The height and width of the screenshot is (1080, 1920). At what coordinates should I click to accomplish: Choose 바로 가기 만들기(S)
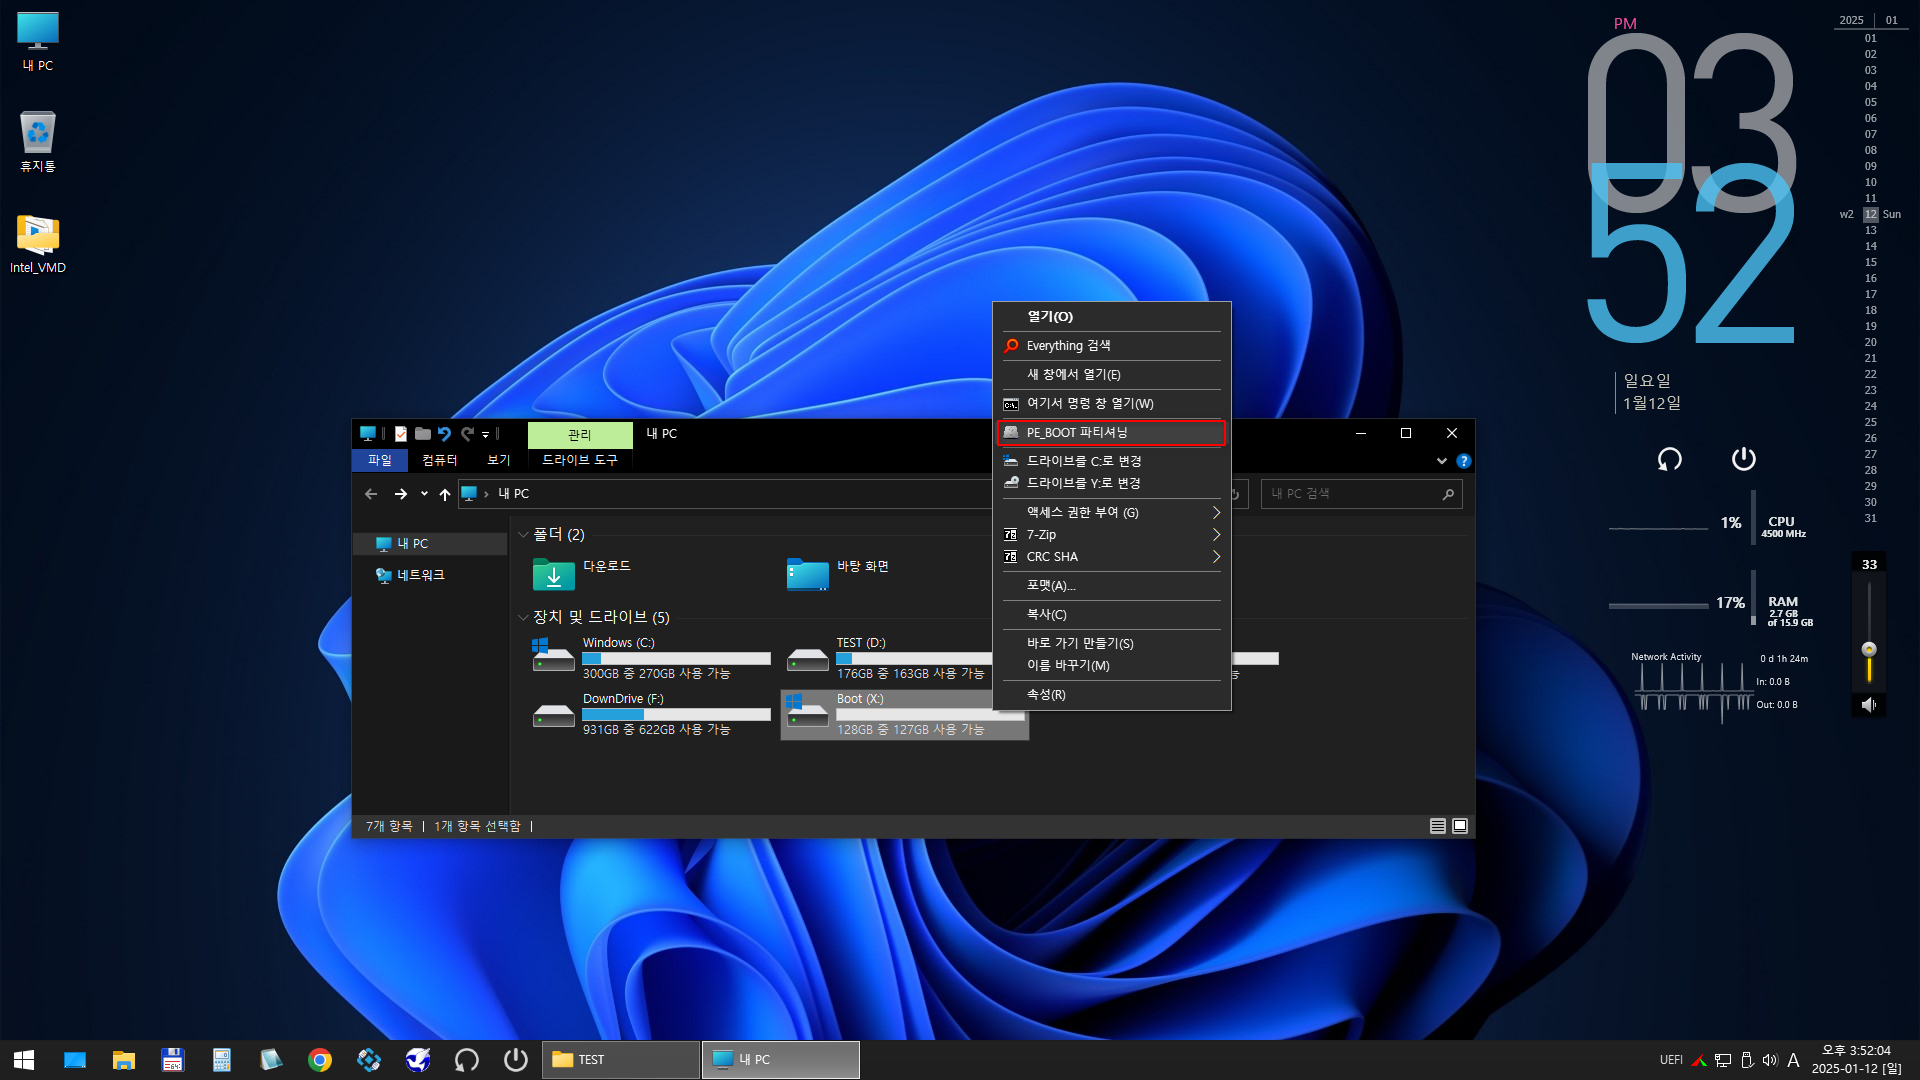point(1111,644)
